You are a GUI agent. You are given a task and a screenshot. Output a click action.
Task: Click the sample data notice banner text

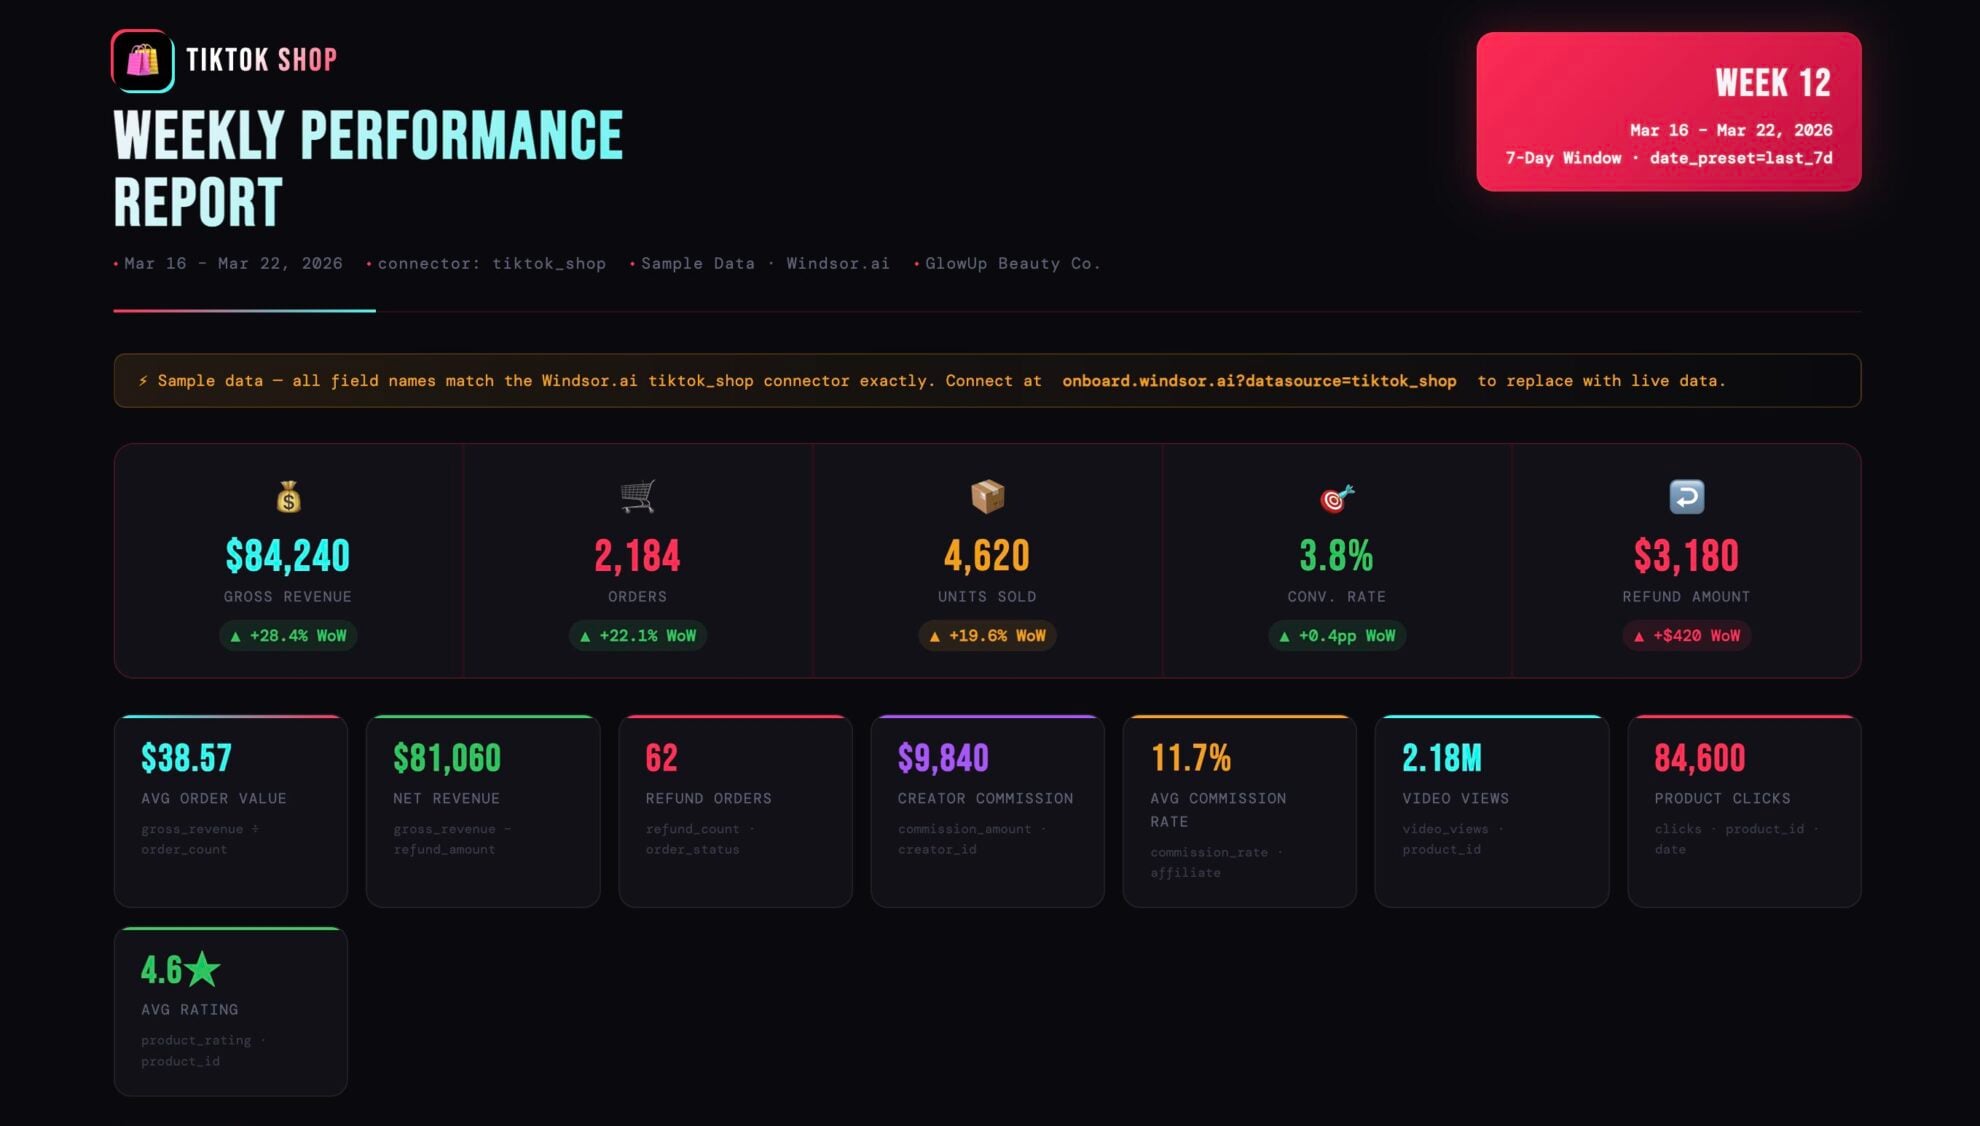[931, 381]
